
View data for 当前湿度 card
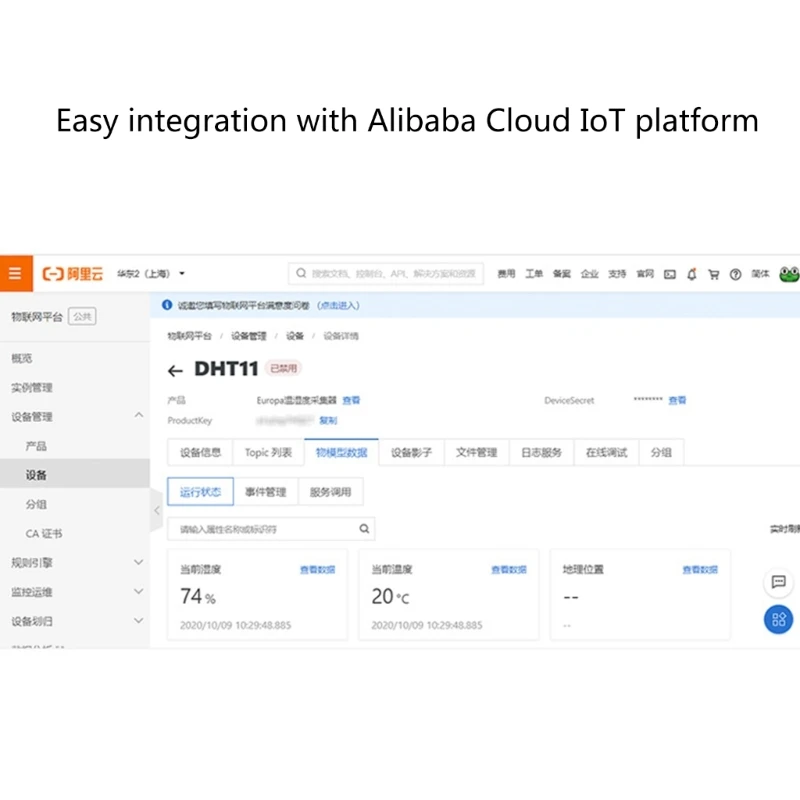pos(317,569)
